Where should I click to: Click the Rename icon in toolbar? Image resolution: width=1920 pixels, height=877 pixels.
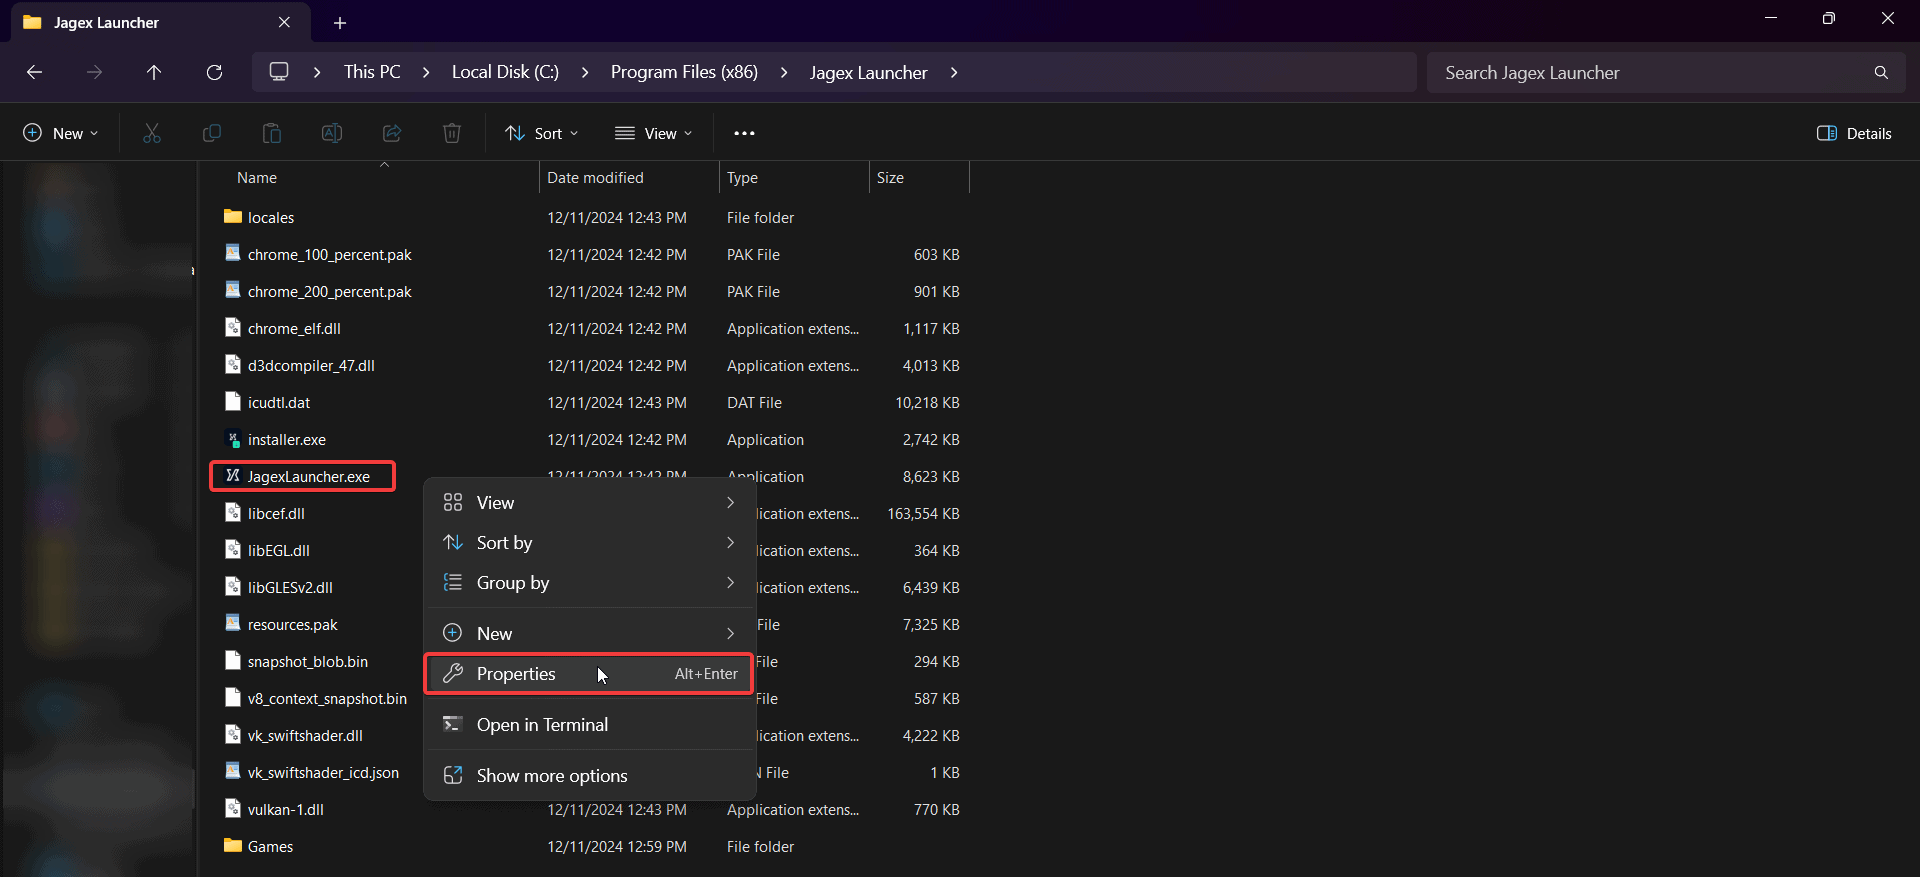(332, 133)
